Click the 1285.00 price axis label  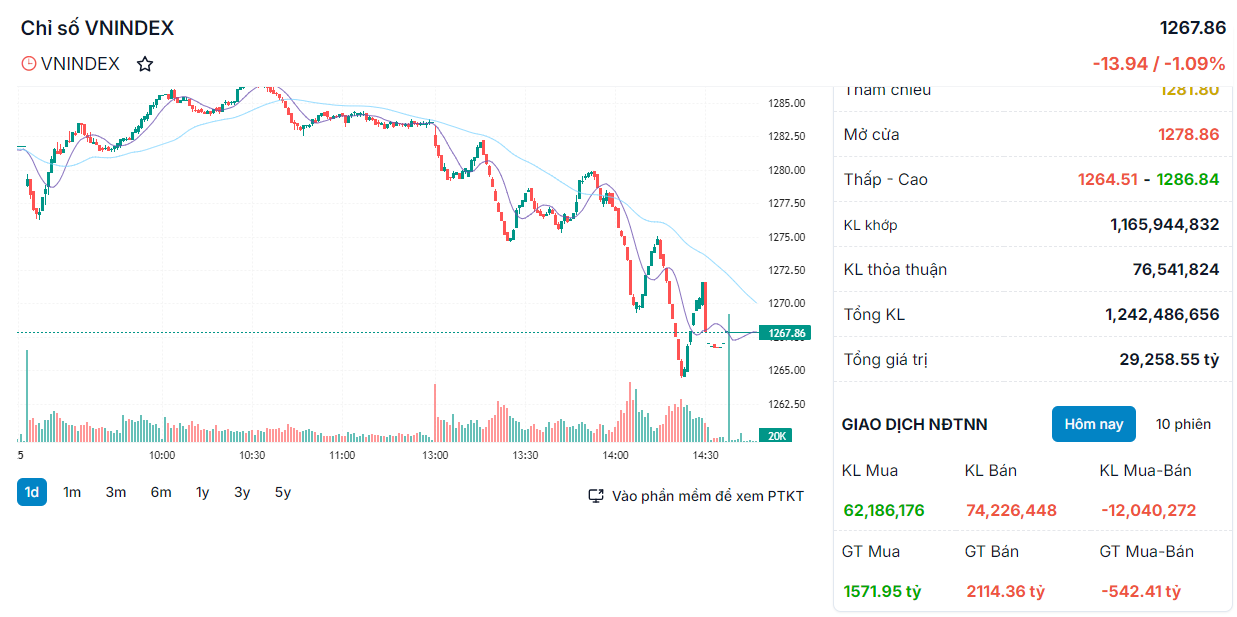[x=787, y=103]
